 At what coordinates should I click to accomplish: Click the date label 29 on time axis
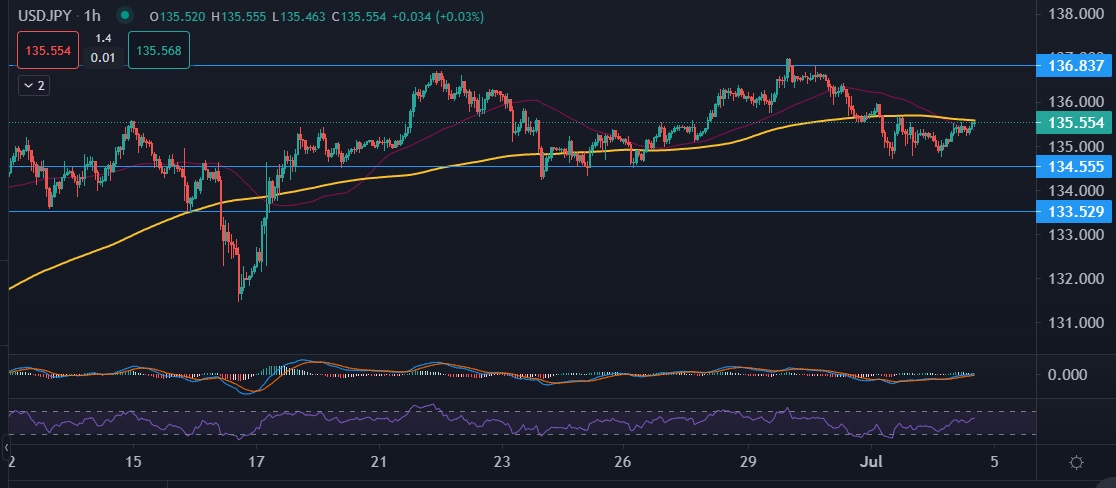747,461
